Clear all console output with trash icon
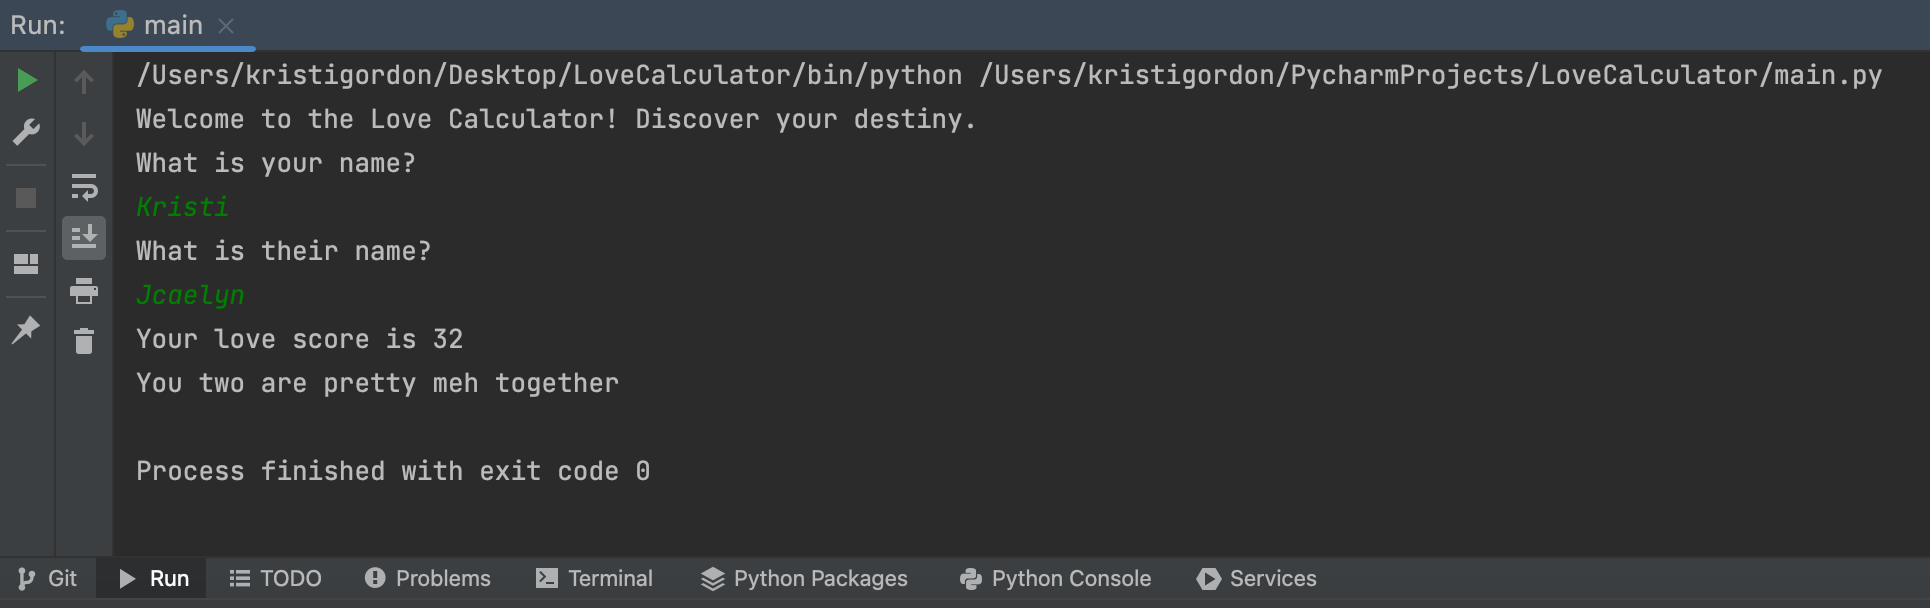This screenshot has width=1930, height=608. pos(84,341)
